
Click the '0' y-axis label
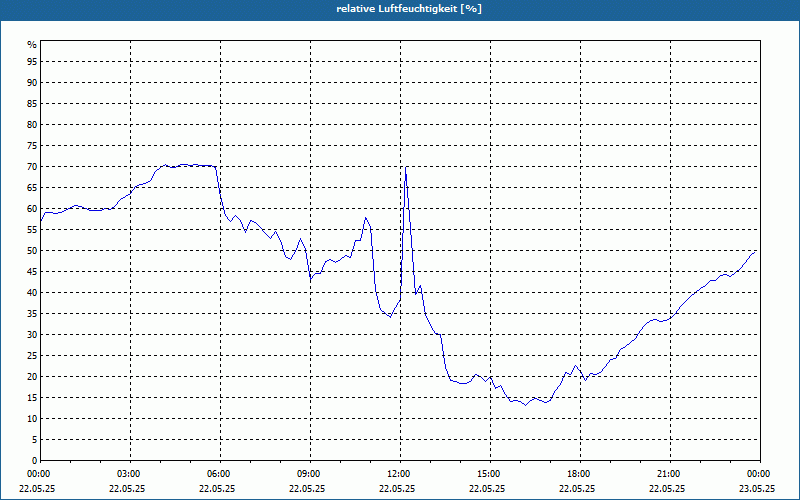click(x=35, y=461)
